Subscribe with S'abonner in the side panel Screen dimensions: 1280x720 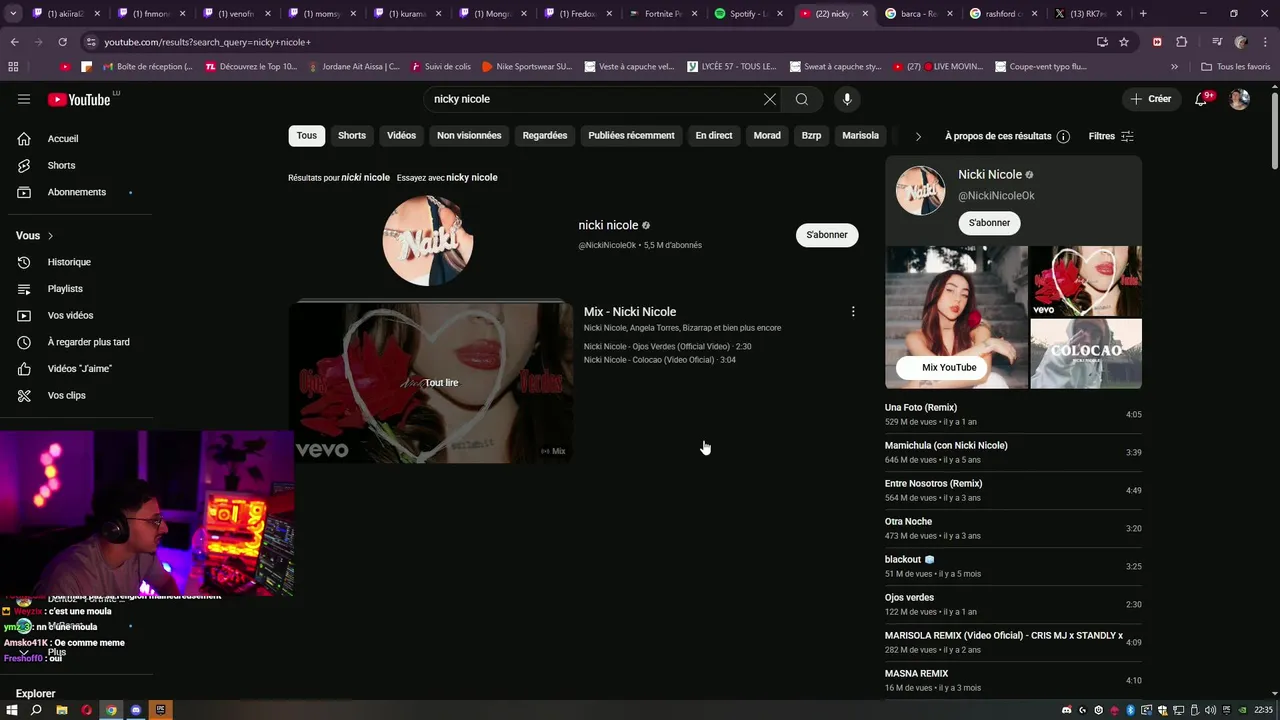(989, 223)
